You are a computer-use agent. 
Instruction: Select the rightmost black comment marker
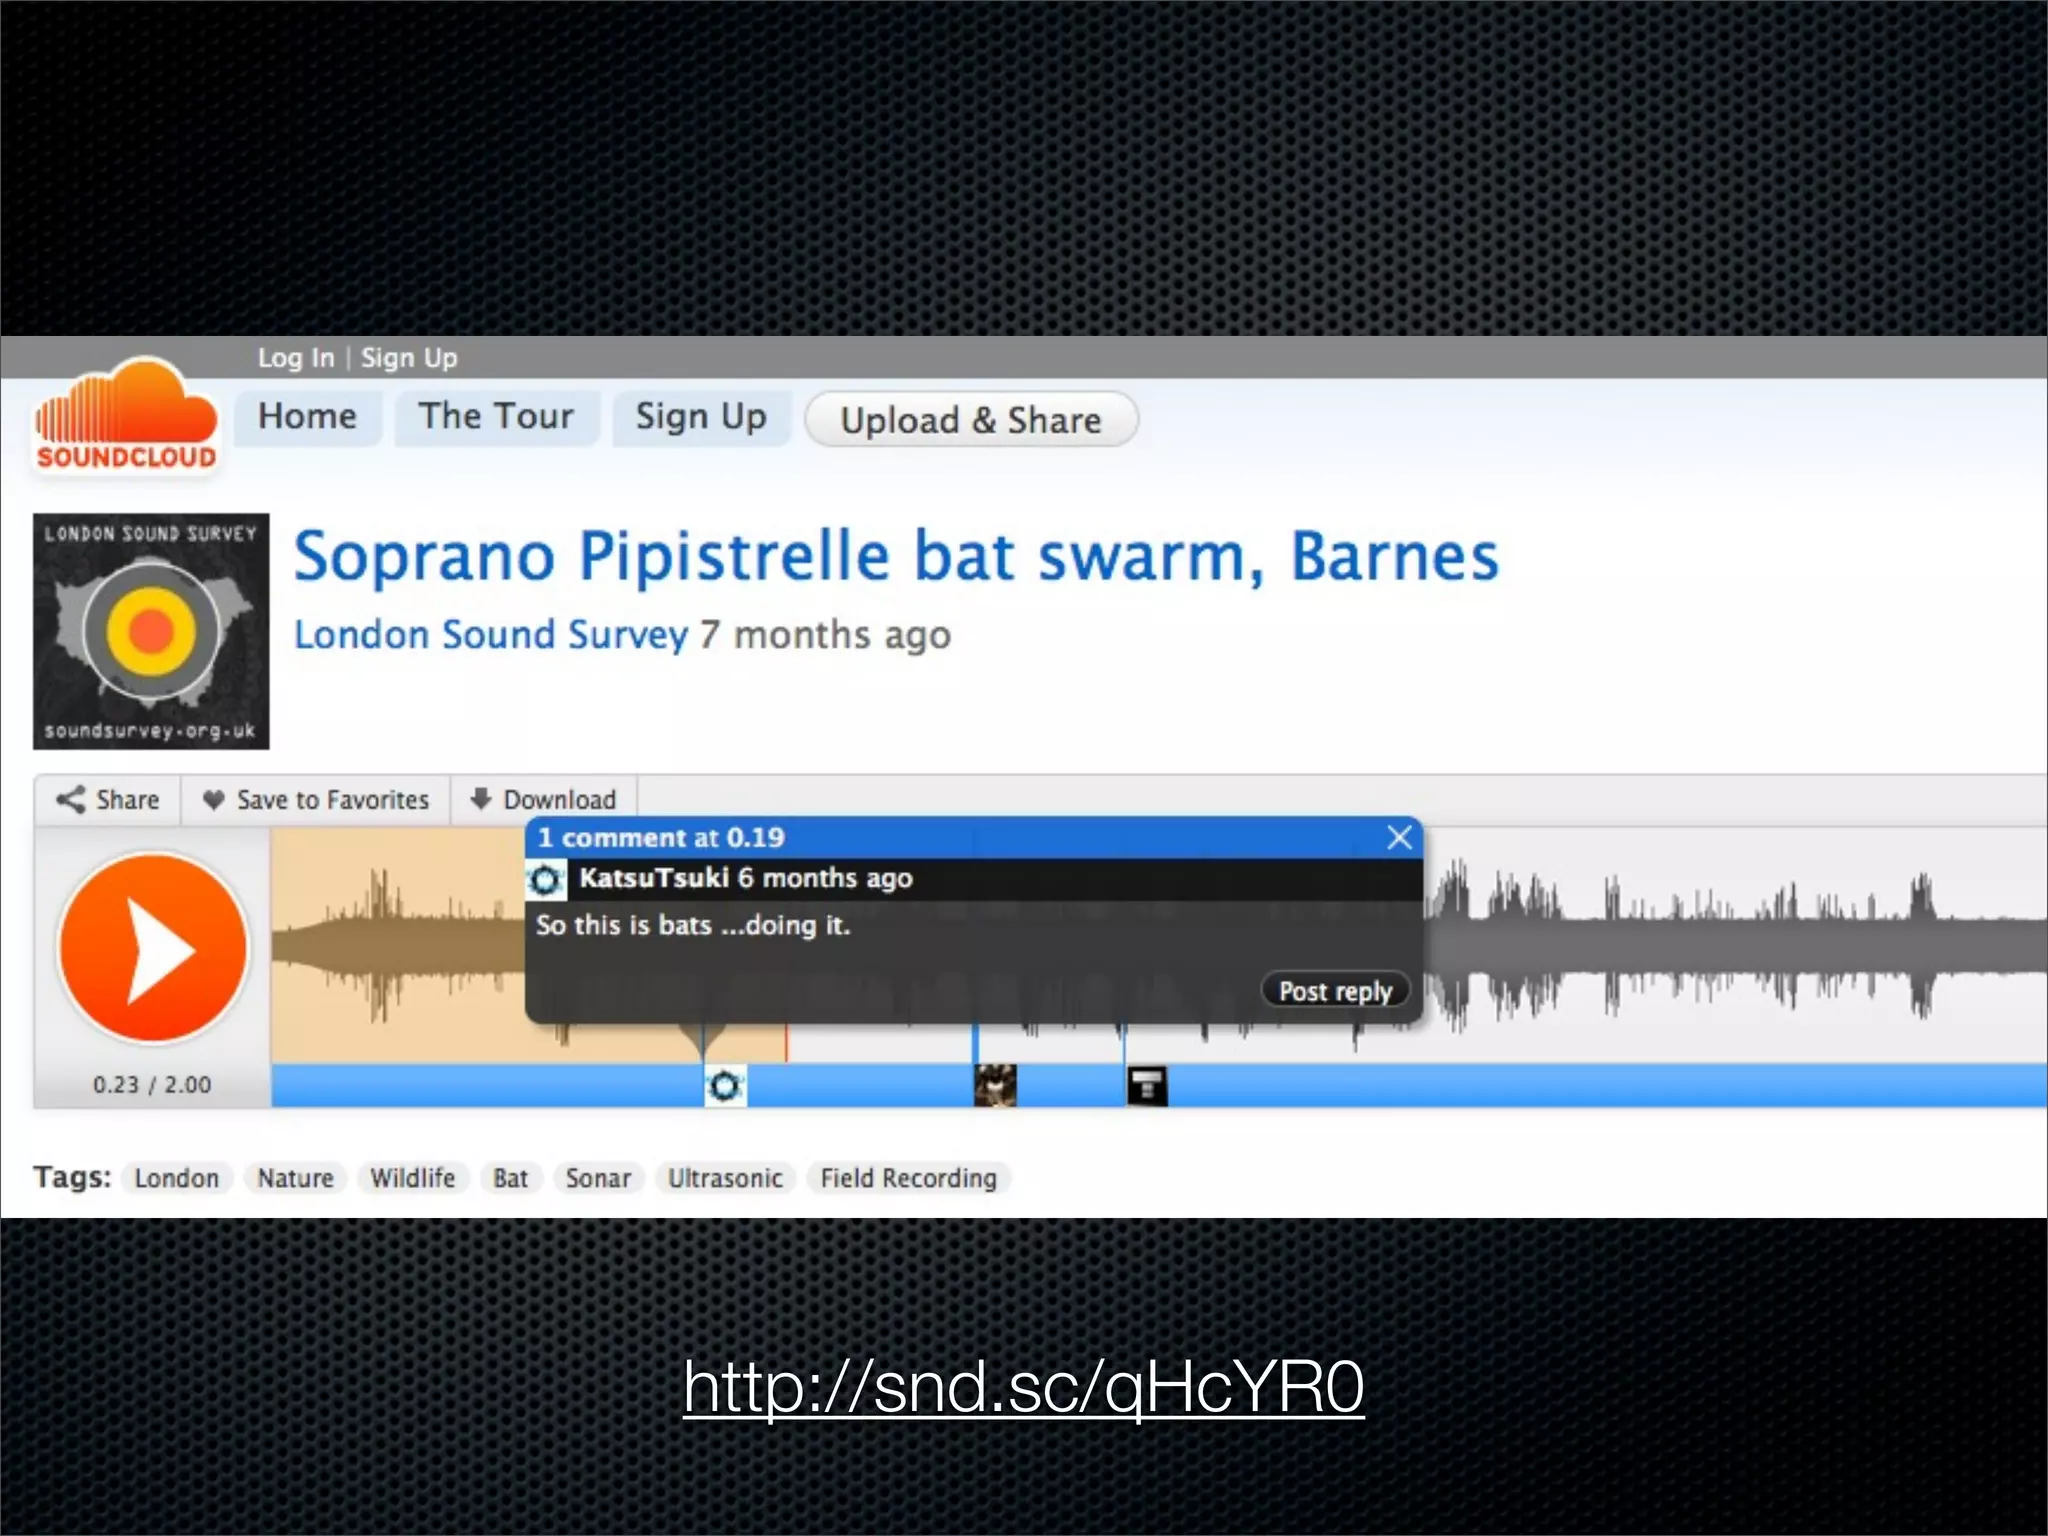click(x=1147, y=1086)
